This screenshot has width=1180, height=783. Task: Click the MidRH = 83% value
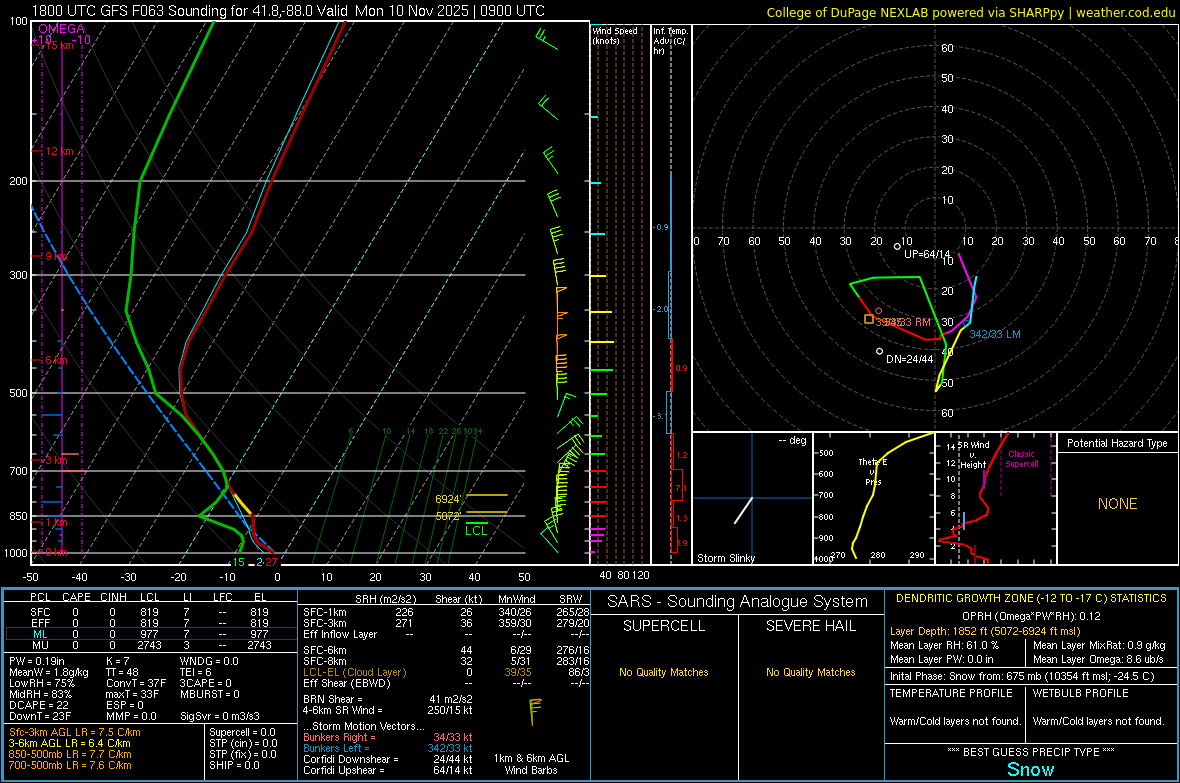(x=41, y=694)
